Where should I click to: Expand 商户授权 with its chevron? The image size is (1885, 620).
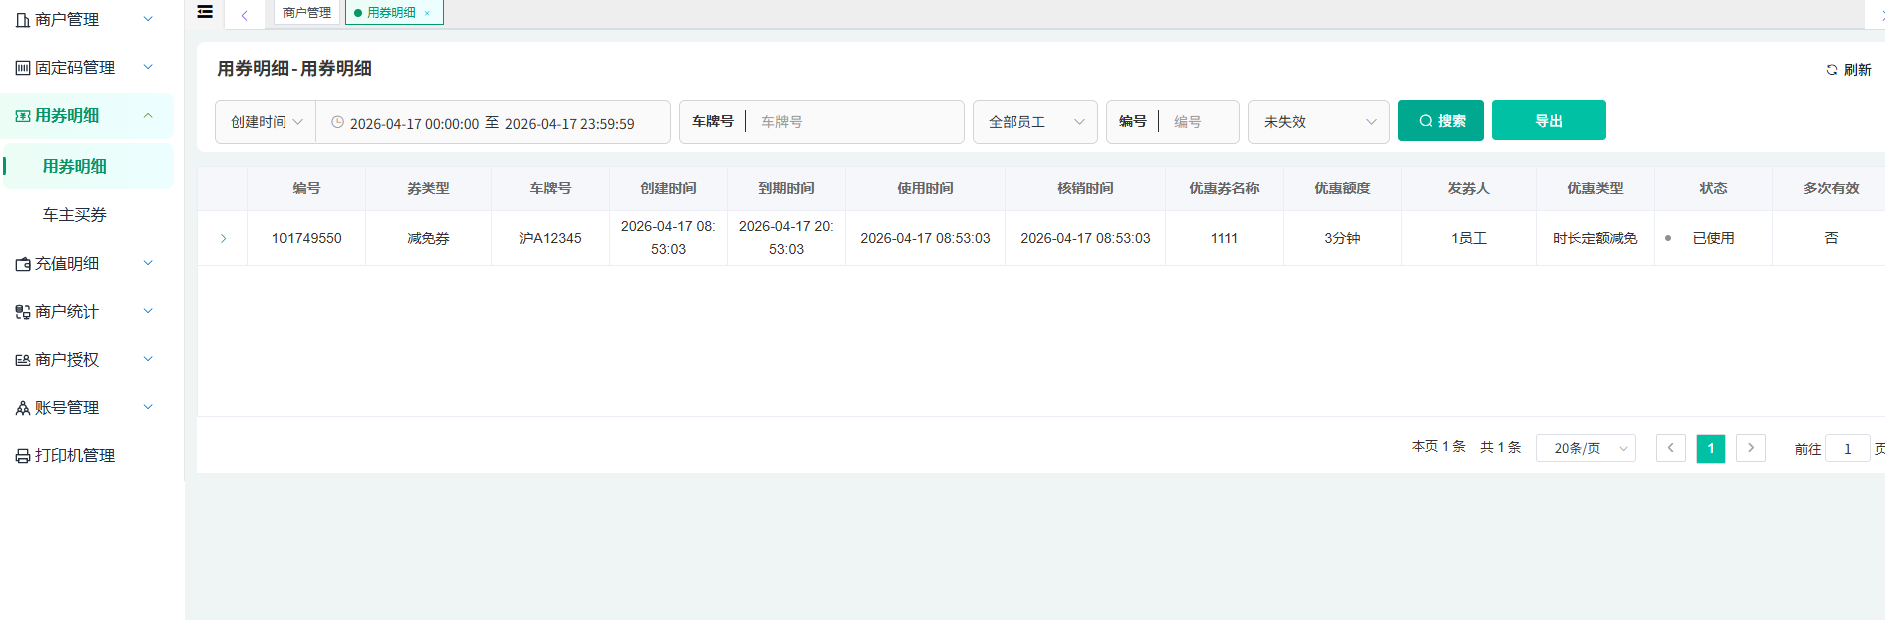(x=148, y=359)
